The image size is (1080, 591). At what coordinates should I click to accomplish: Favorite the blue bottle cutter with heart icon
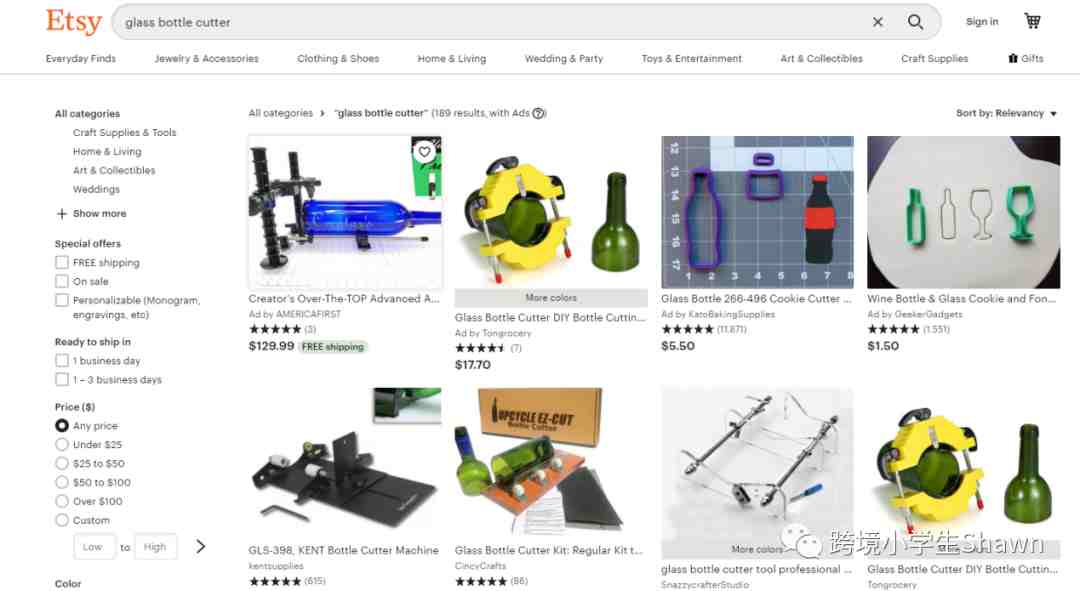coord(424,152)
